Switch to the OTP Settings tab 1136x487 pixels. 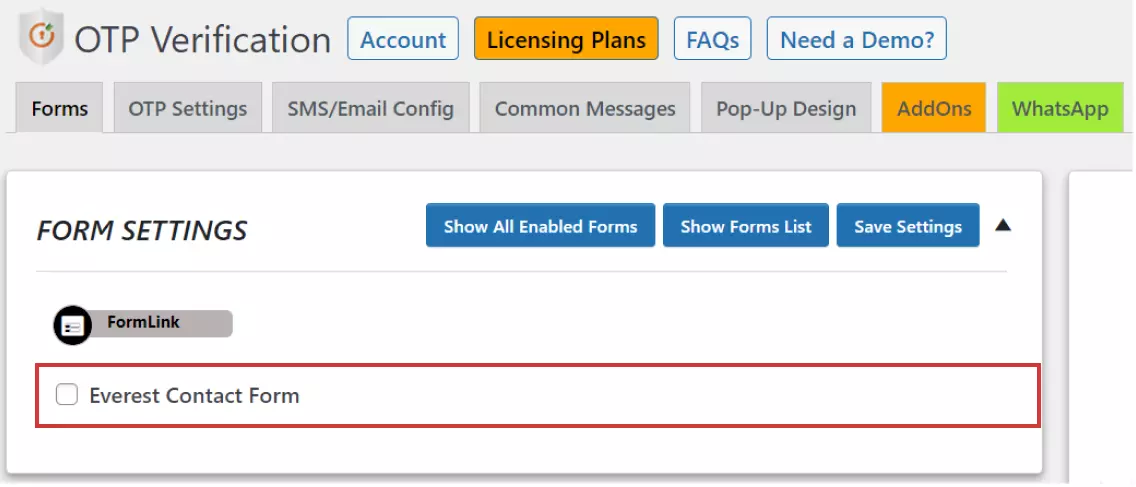pos(188,108)
